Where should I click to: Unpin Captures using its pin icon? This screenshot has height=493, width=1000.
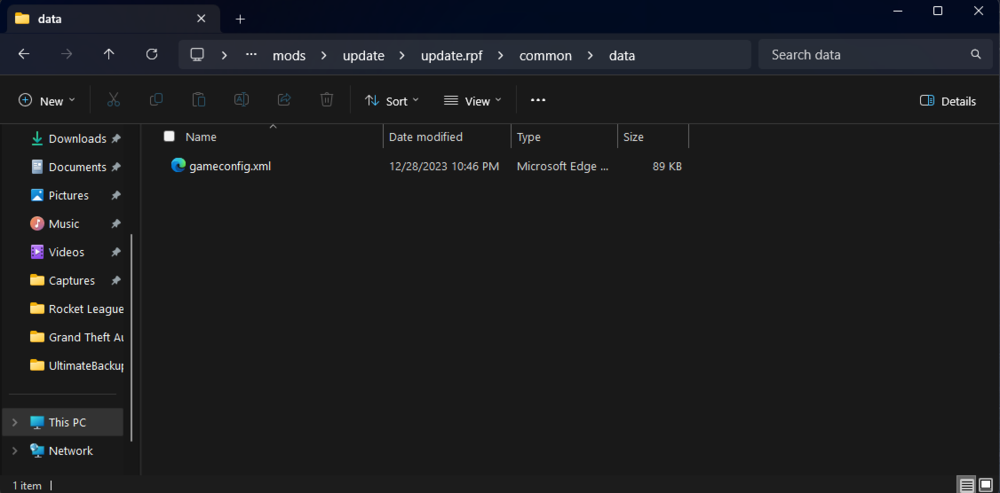point(115,281)
